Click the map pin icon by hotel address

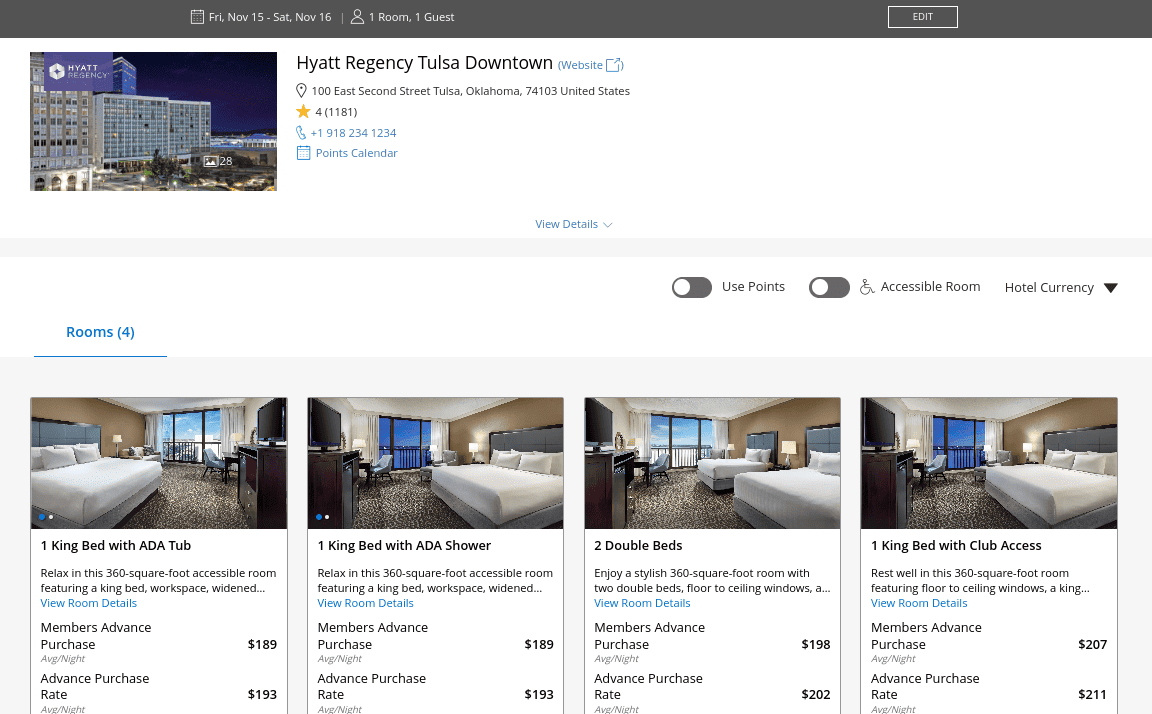pyautogui.click(x=301, y=90)
